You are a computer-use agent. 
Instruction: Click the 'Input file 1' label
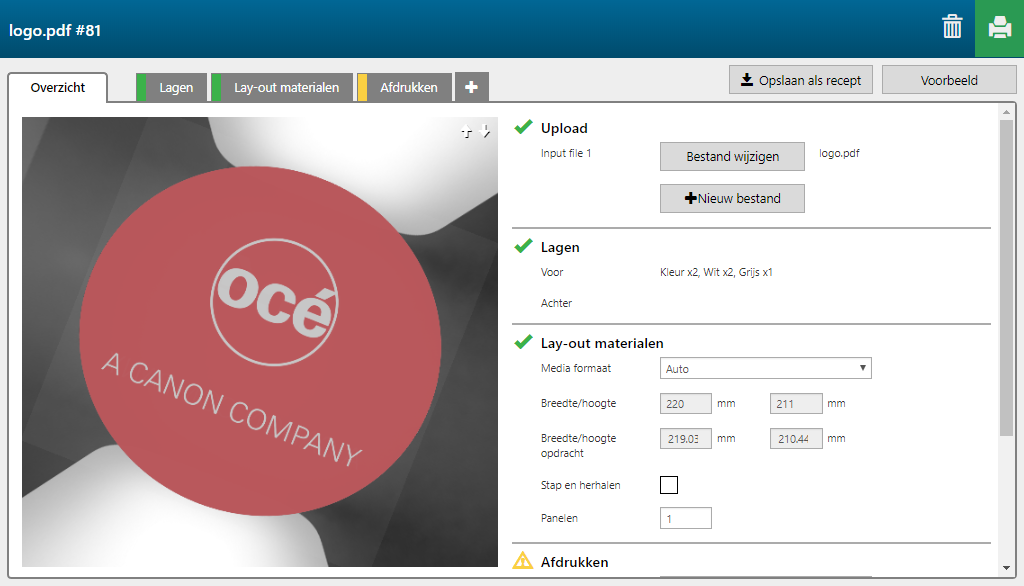click(566, 153)
